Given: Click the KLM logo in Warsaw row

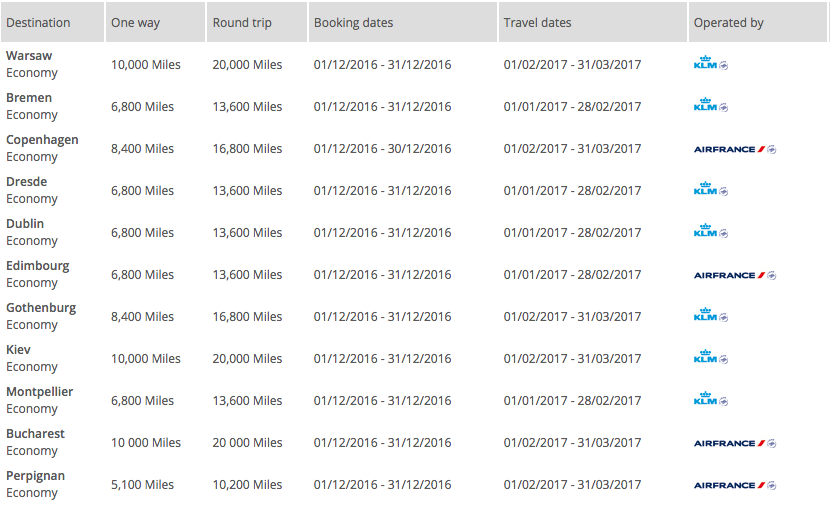Looking at the screenshot, I should point(710,63).
